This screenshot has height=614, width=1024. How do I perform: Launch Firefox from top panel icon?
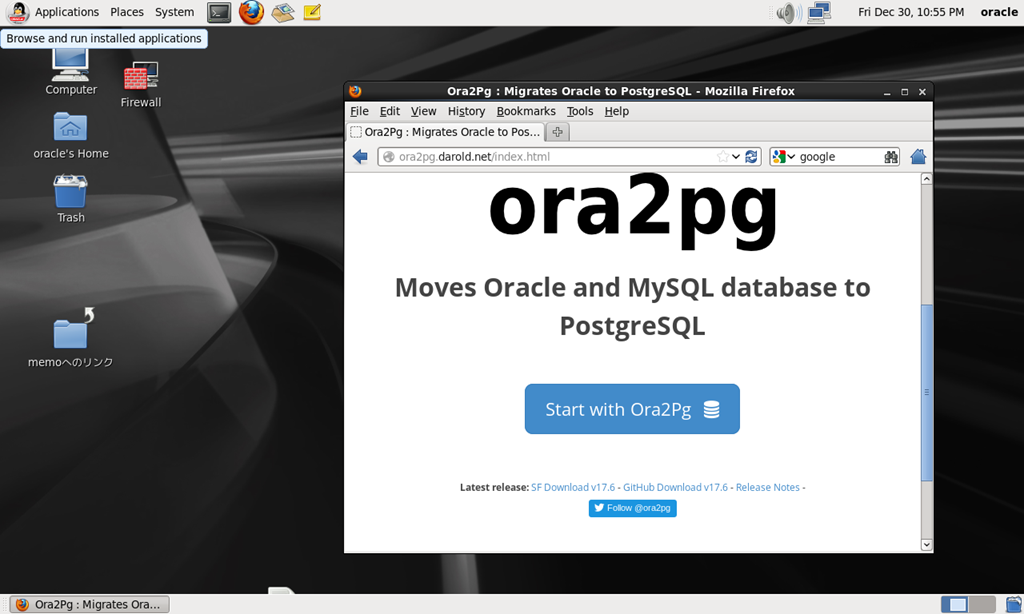(x=251, y=12)
